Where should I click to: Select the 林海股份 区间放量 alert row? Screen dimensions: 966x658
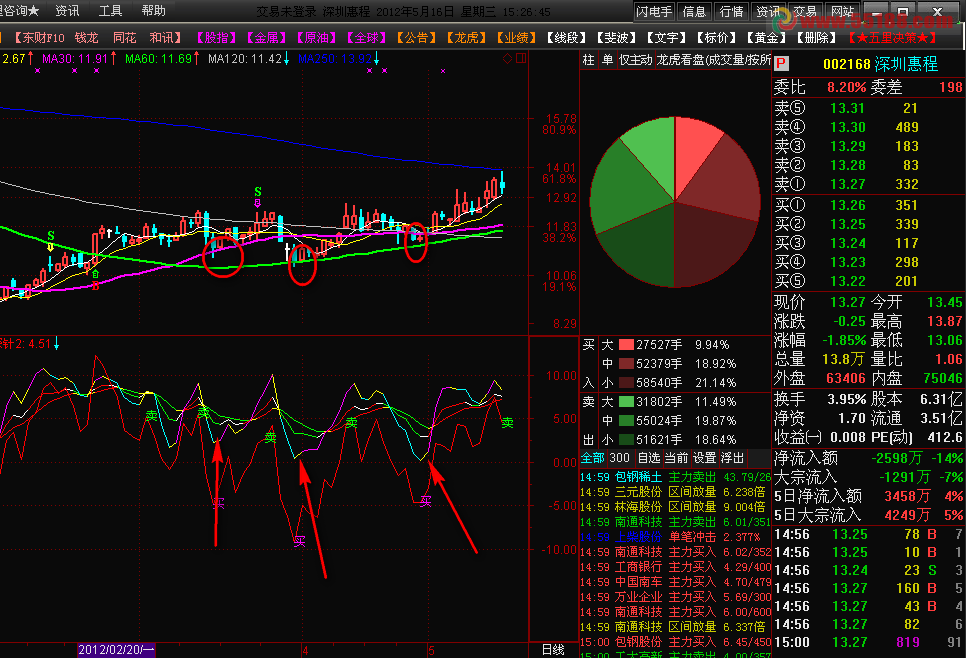click(x=675, y=507)
